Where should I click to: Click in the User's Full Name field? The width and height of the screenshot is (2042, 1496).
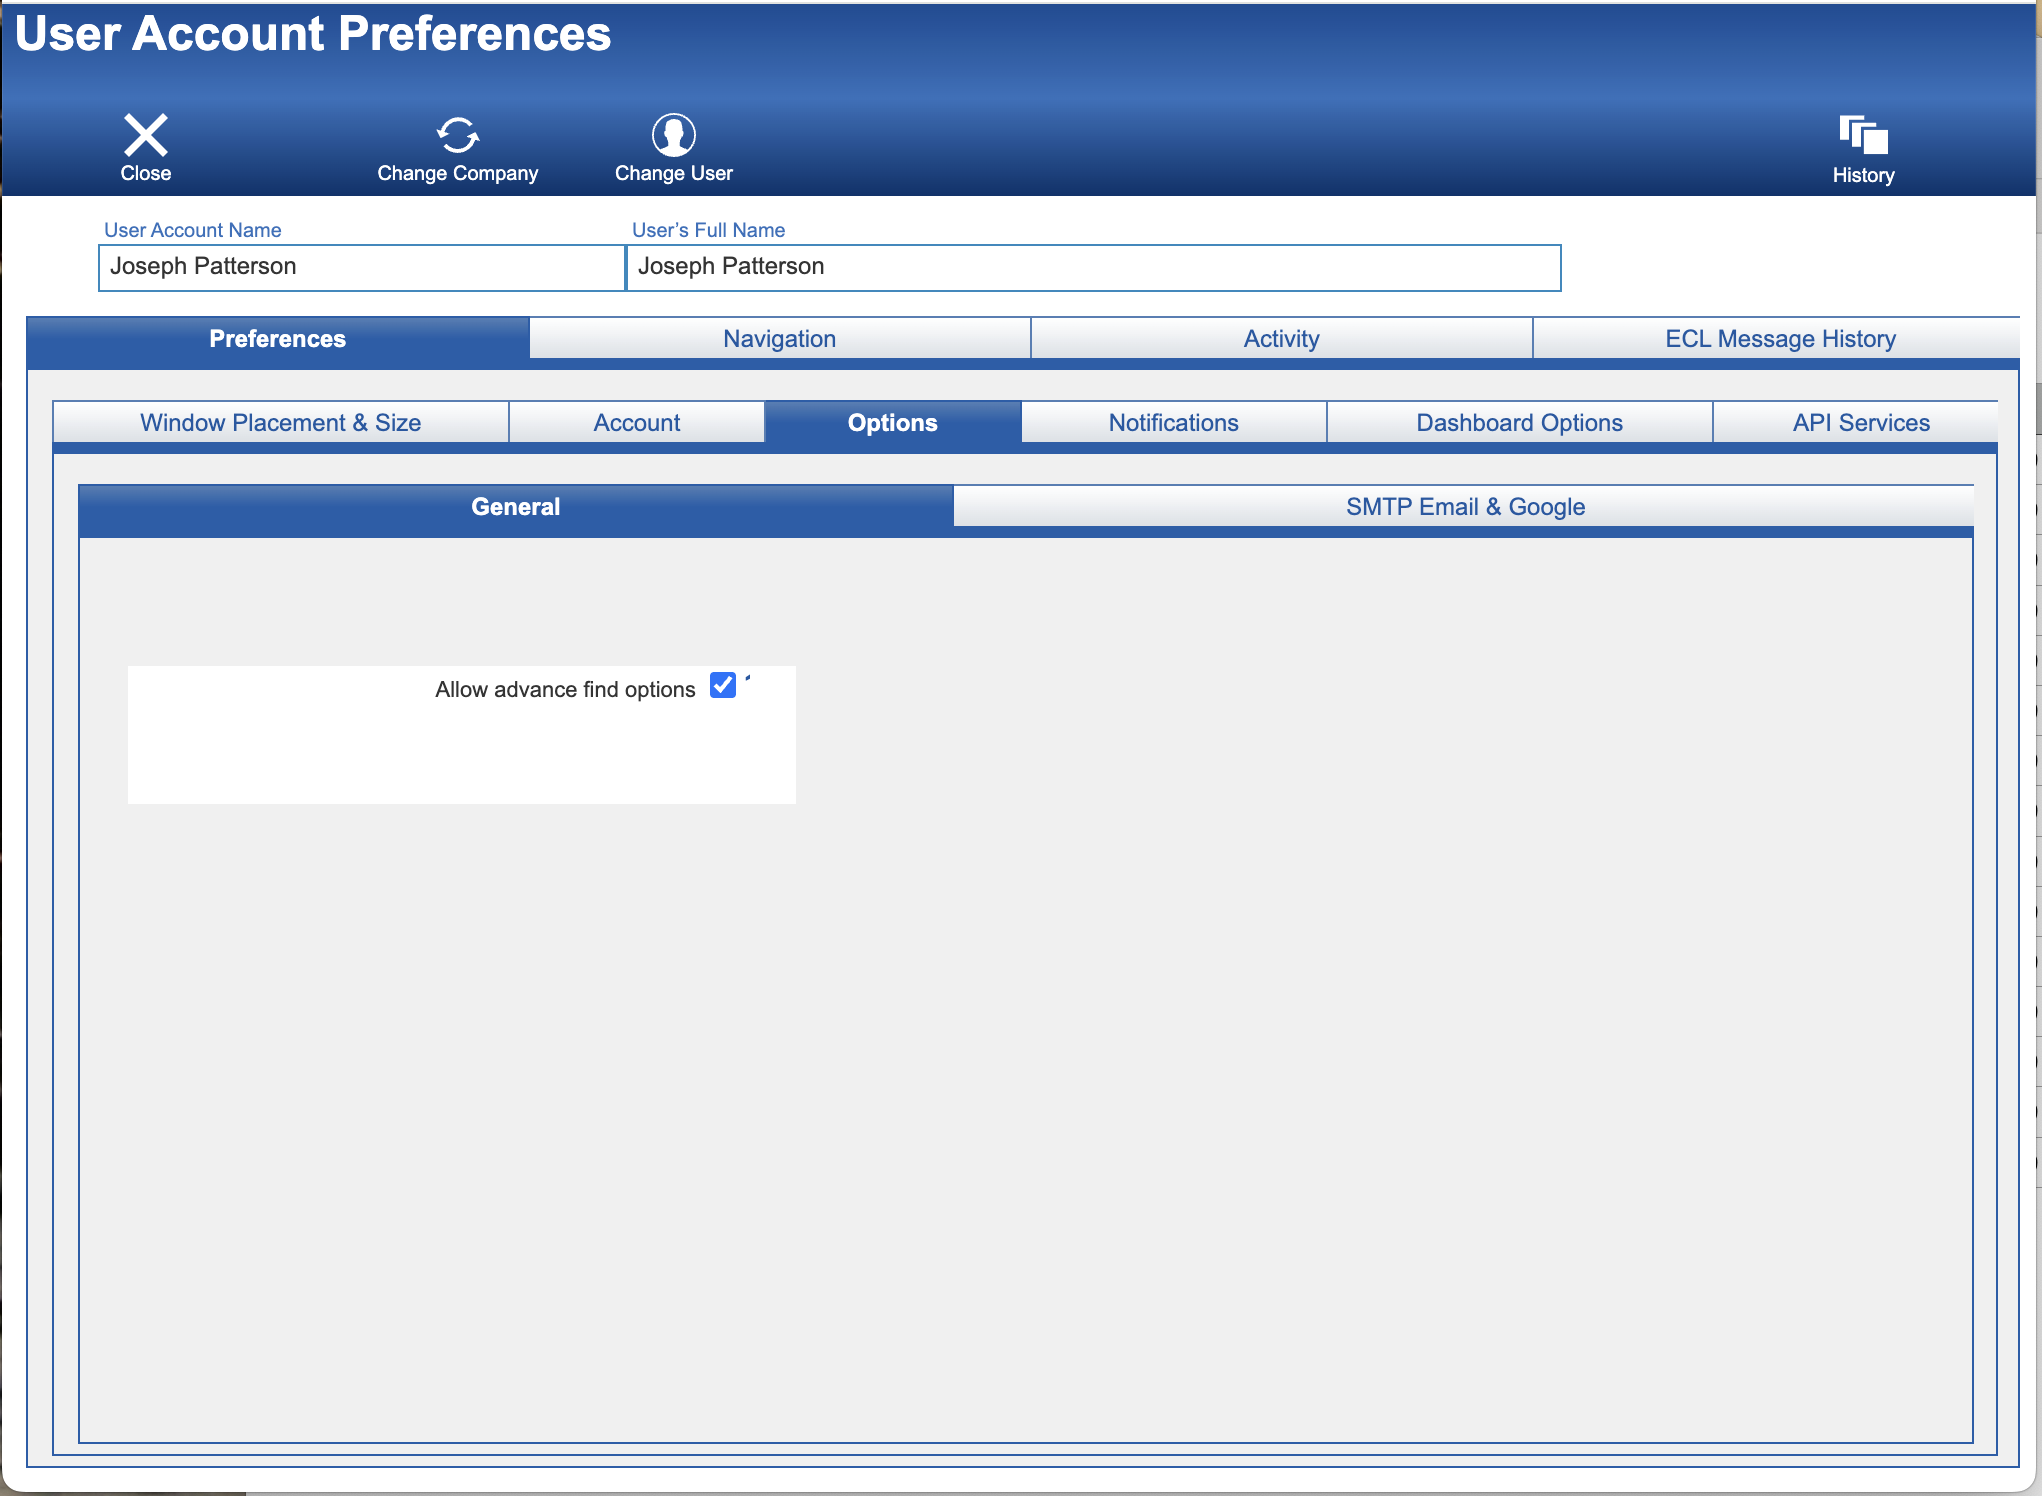[x=1092, y=267]
